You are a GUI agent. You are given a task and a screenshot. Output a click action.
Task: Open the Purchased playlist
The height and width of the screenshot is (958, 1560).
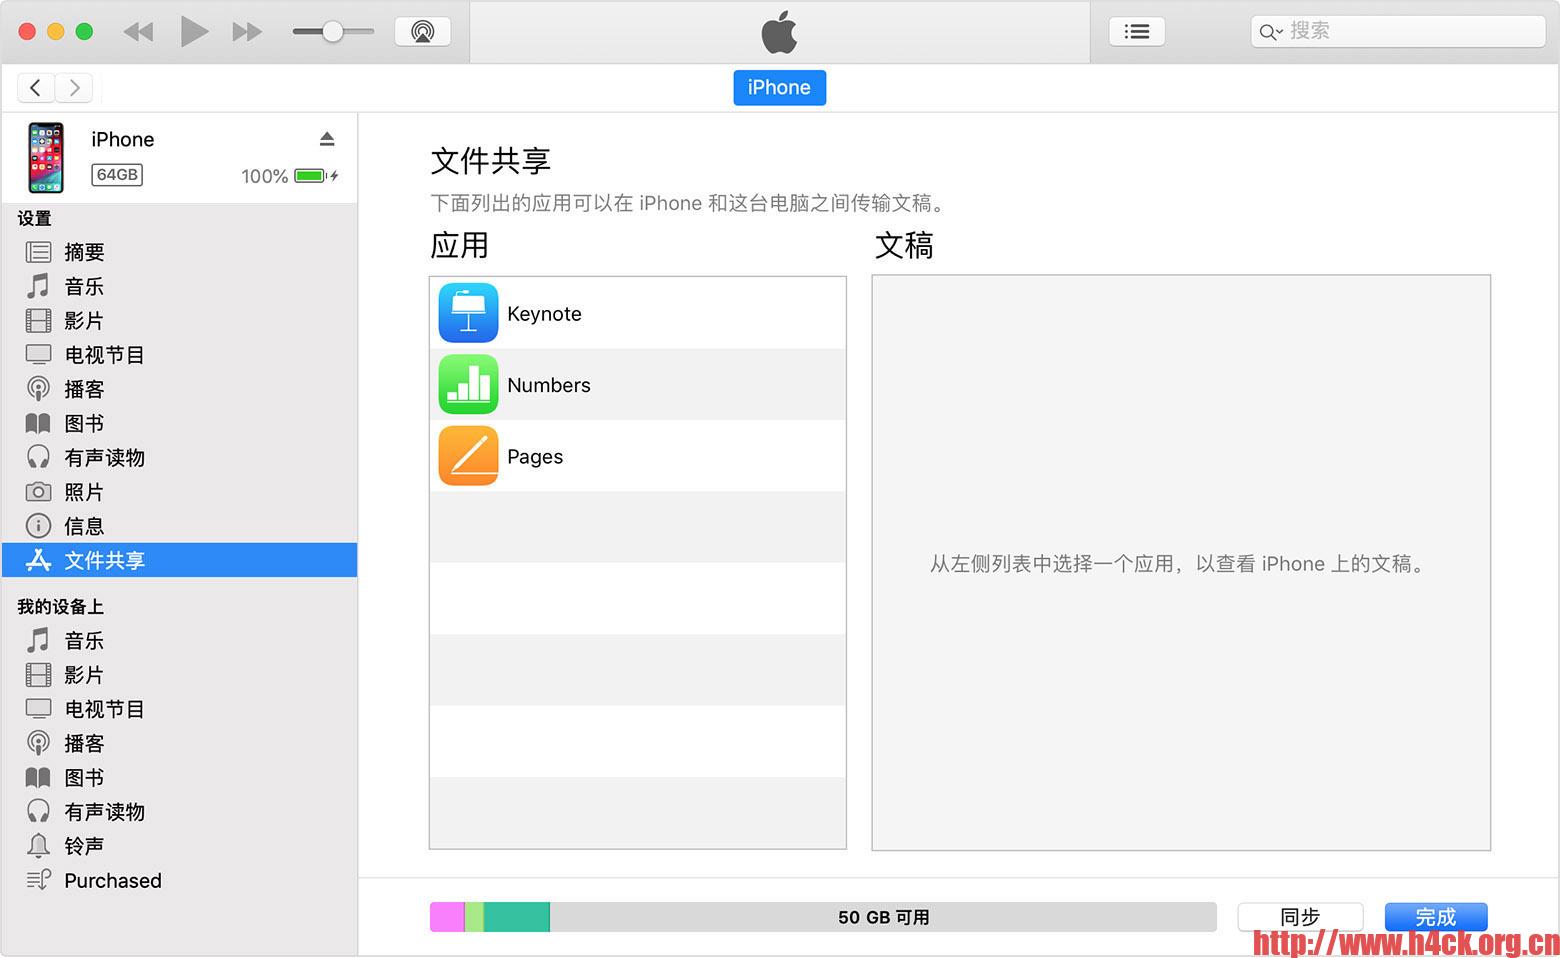179,880
